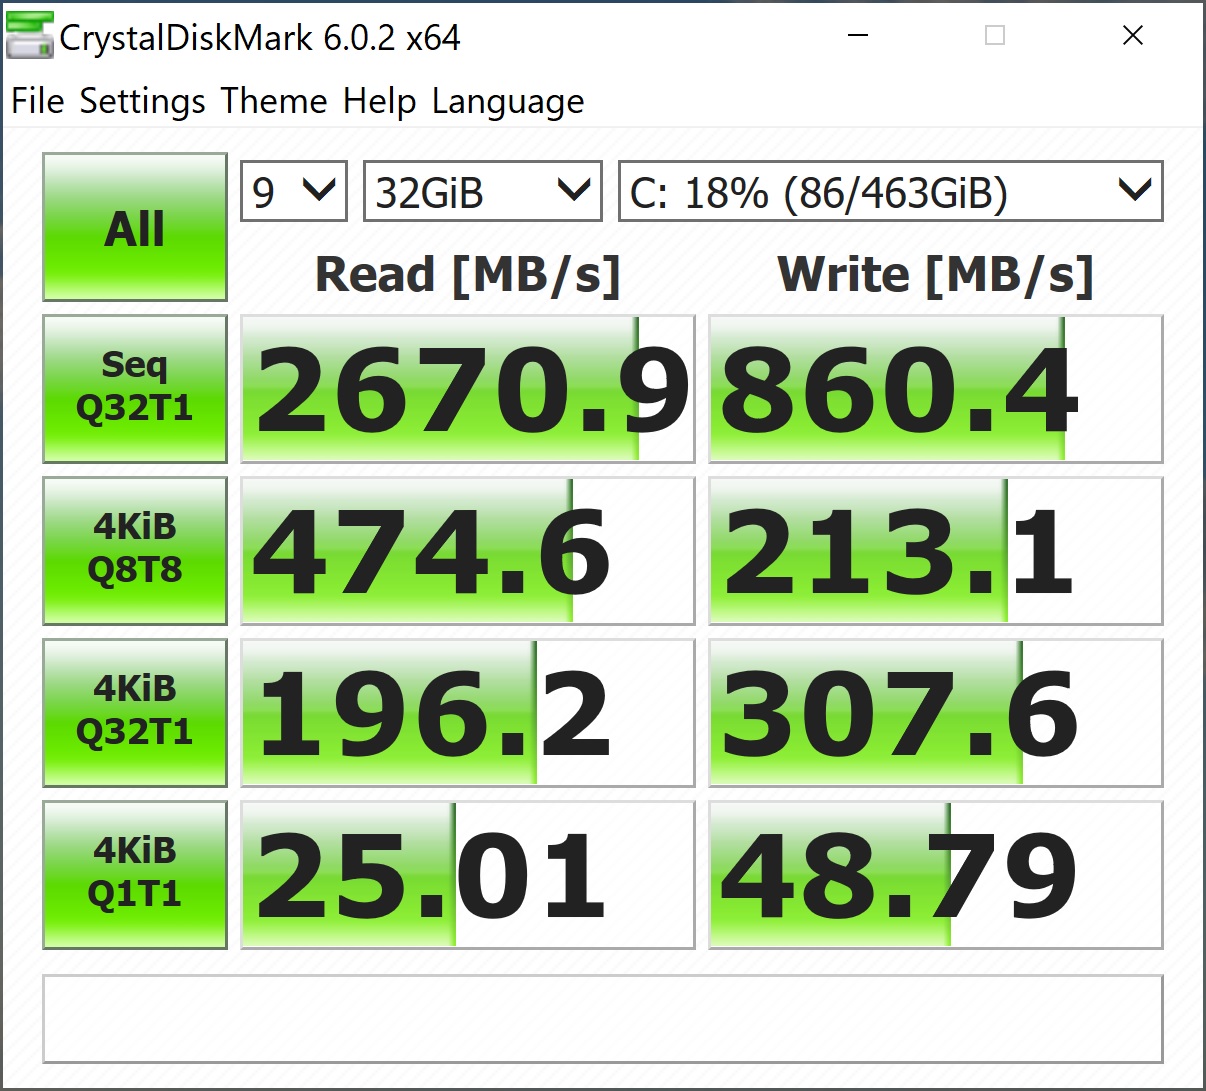Expand the test size dropdown showing 32GiB

click(x=483, y=191)
